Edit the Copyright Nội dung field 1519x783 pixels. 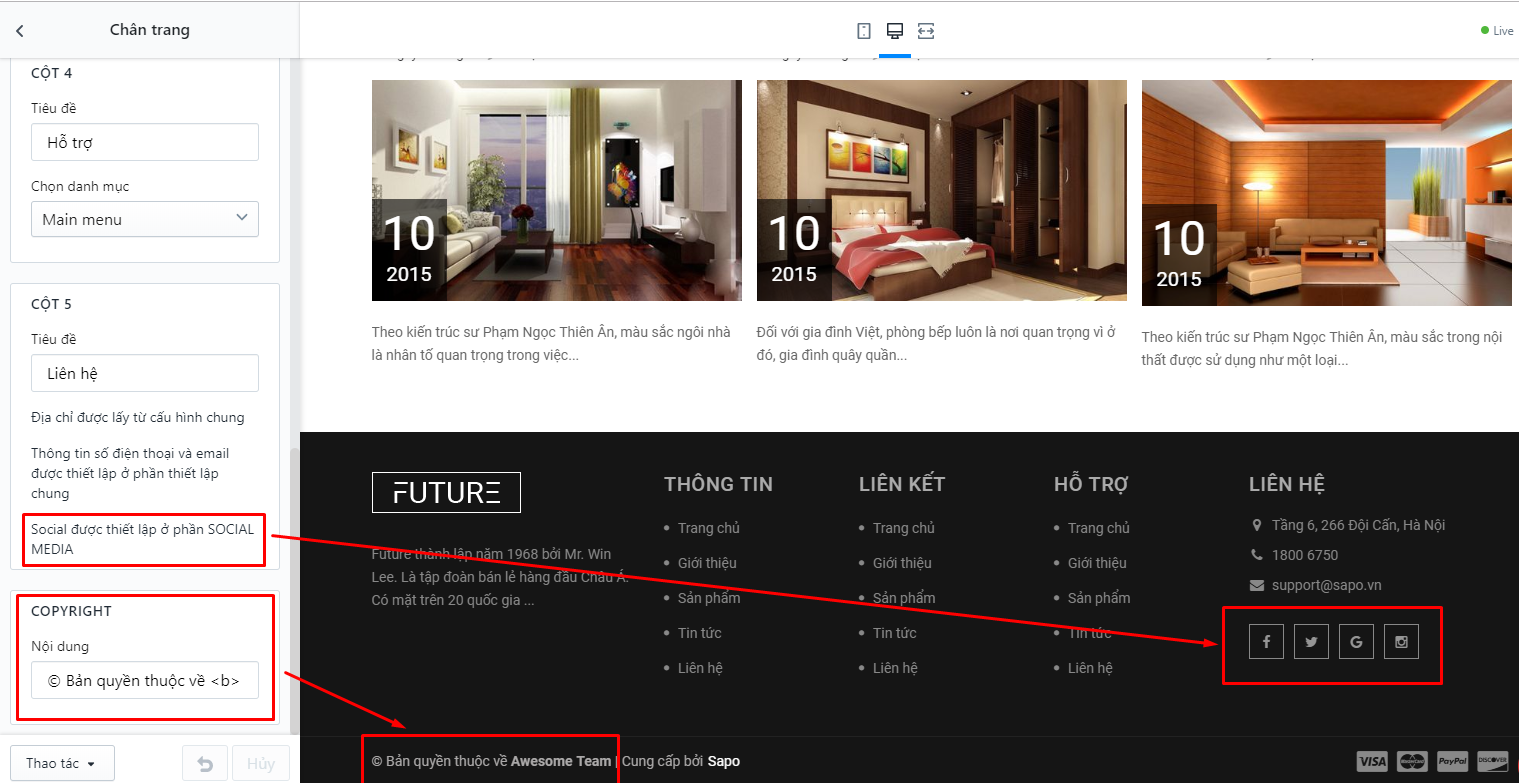pos(145,681)
